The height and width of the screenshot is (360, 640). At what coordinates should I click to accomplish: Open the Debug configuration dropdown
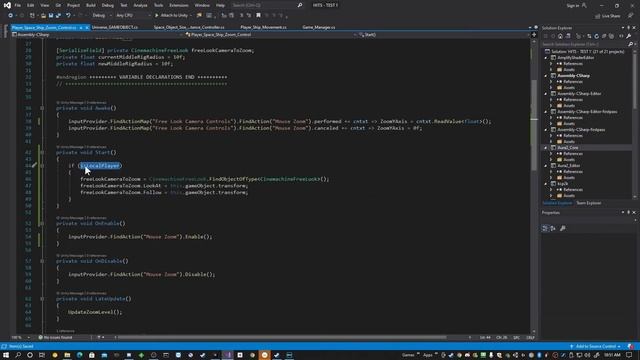coord(102,16)
